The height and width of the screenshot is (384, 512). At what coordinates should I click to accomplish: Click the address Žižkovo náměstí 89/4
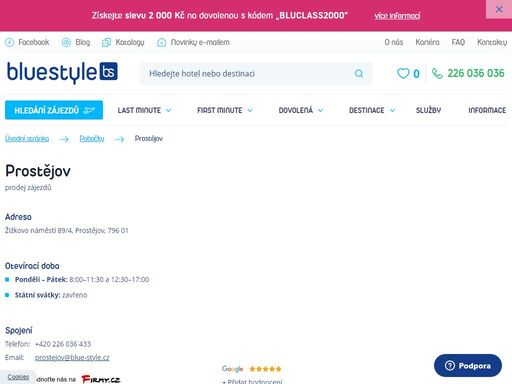point(67,230)
